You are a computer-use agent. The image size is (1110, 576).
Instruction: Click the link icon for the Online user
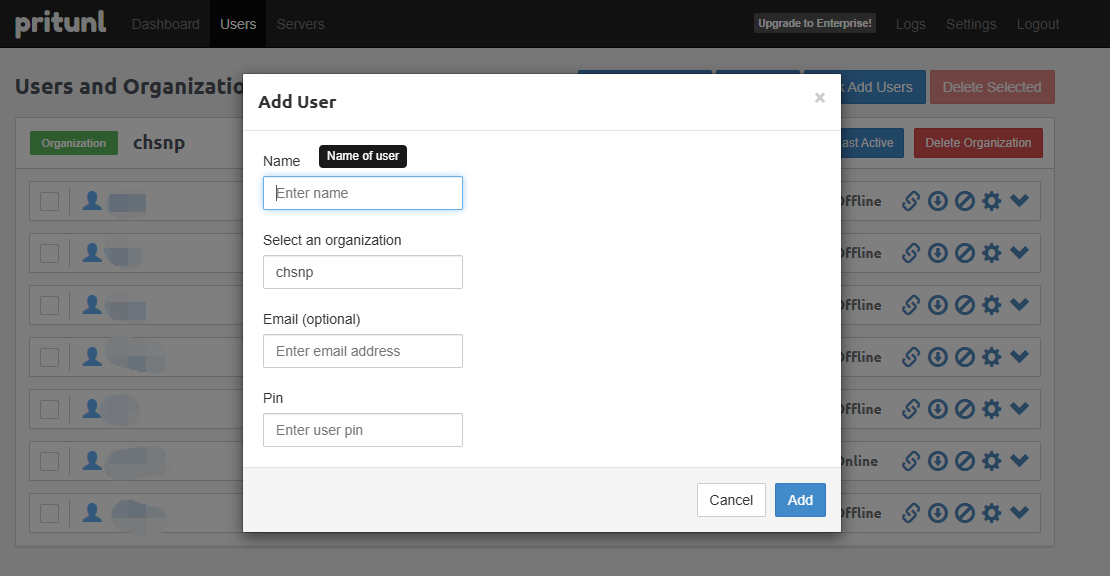tap(911, 461)
